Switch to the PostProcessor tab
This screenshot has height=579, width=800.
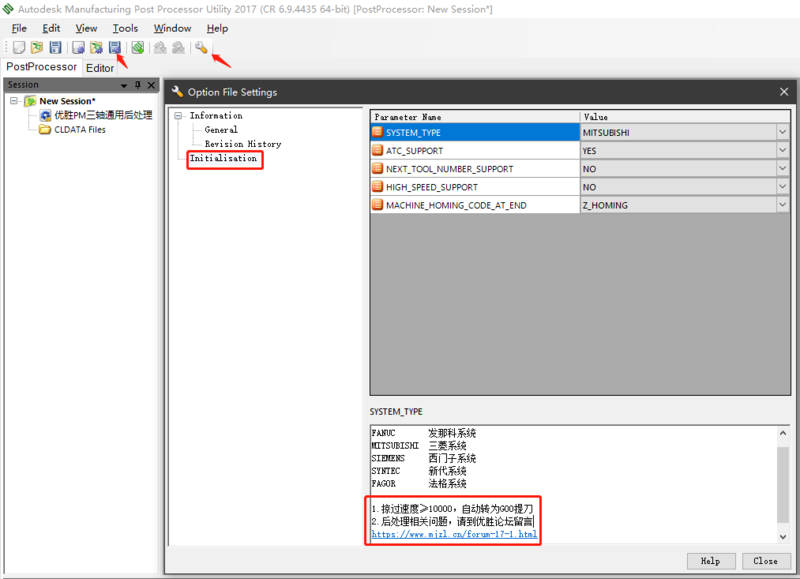tap(41, 67)
